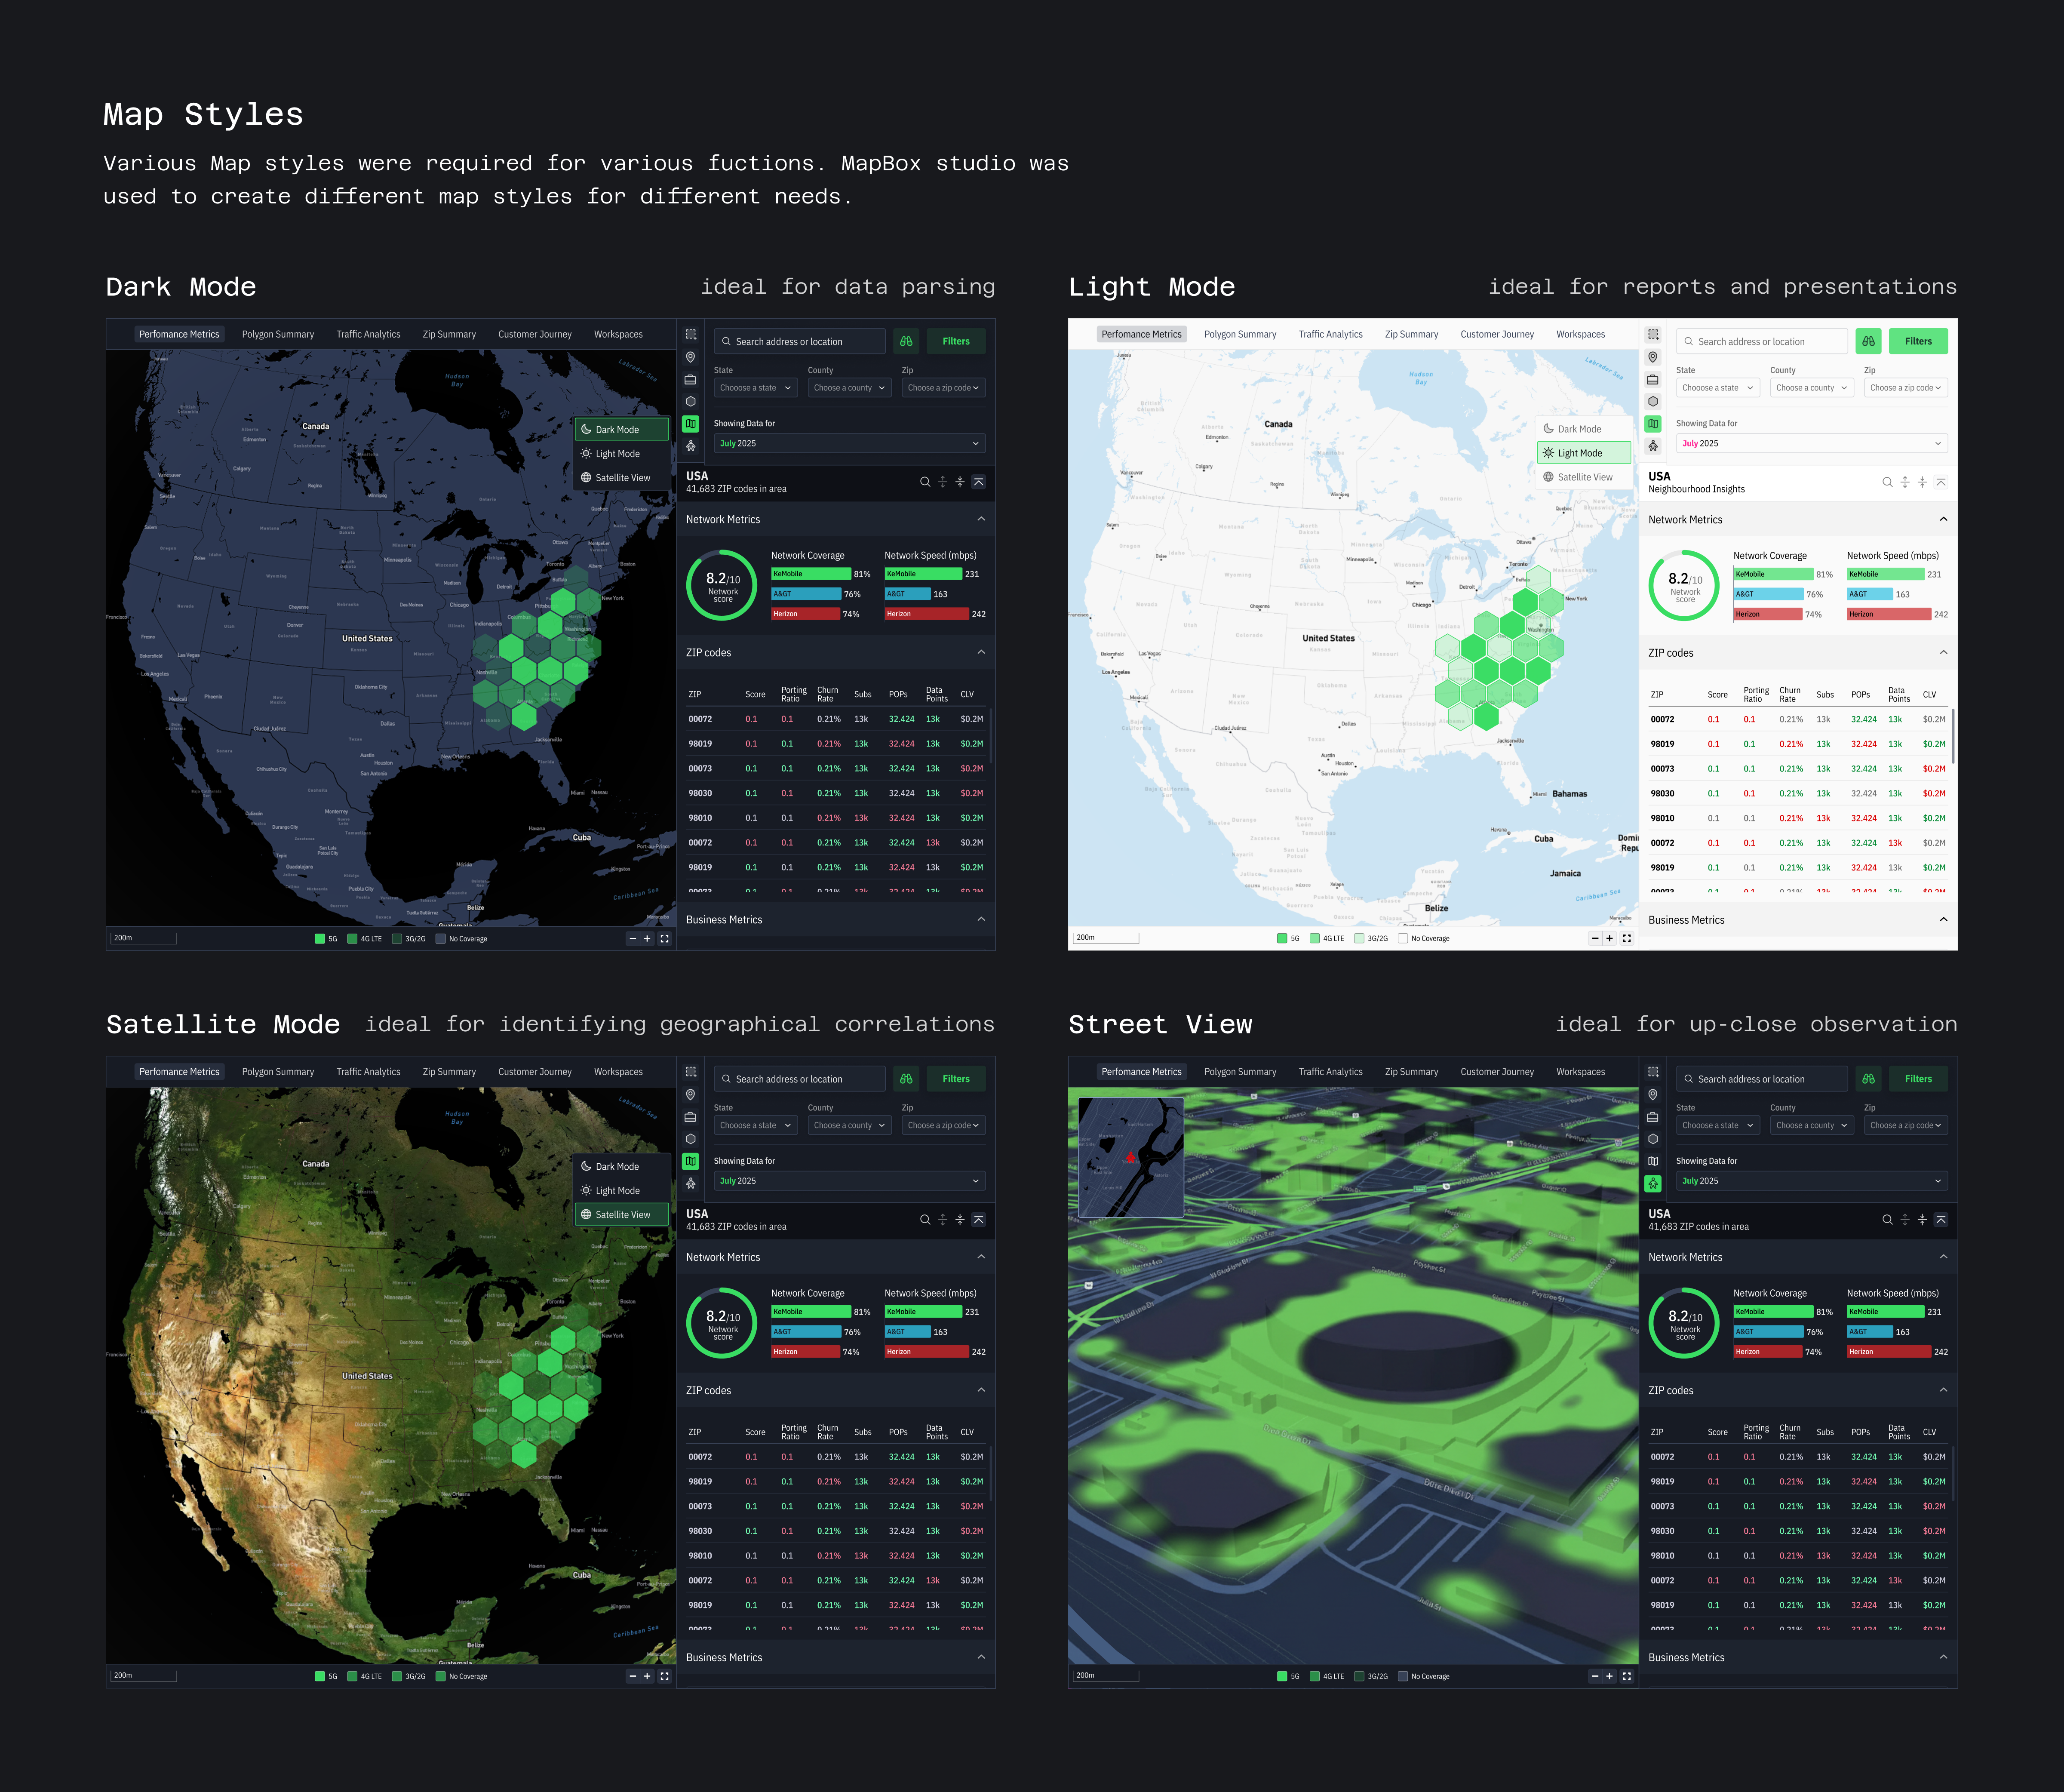The width and height of the screenshot is (2064, 1792).
Task: Click the hexagon layer icon in Satellite Mode sidebar
Action: [690, 1139]
